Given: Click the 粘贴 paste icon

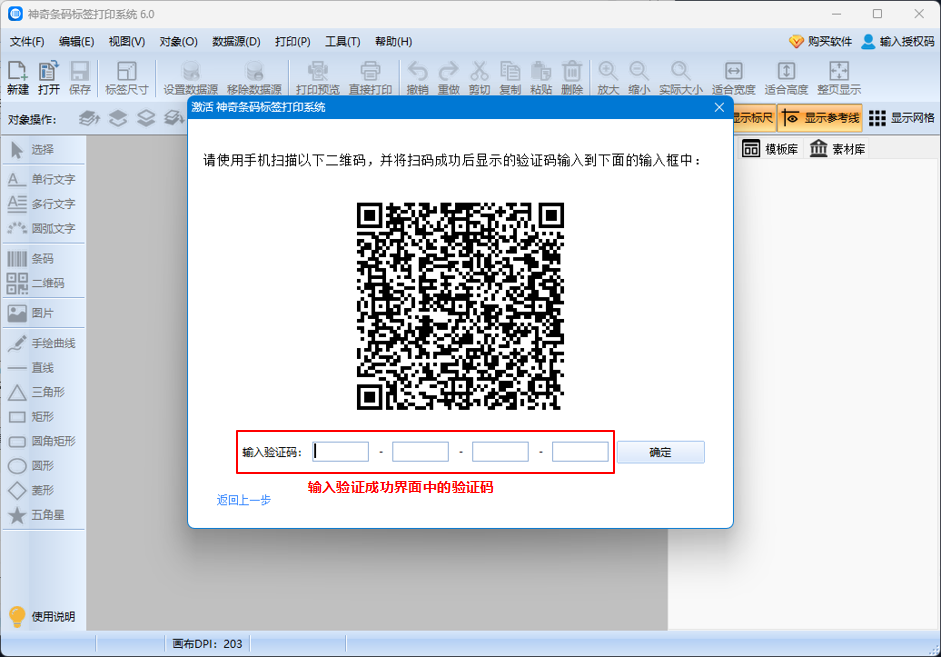Looking at the screenshot, I should click(x=541, y=78).
